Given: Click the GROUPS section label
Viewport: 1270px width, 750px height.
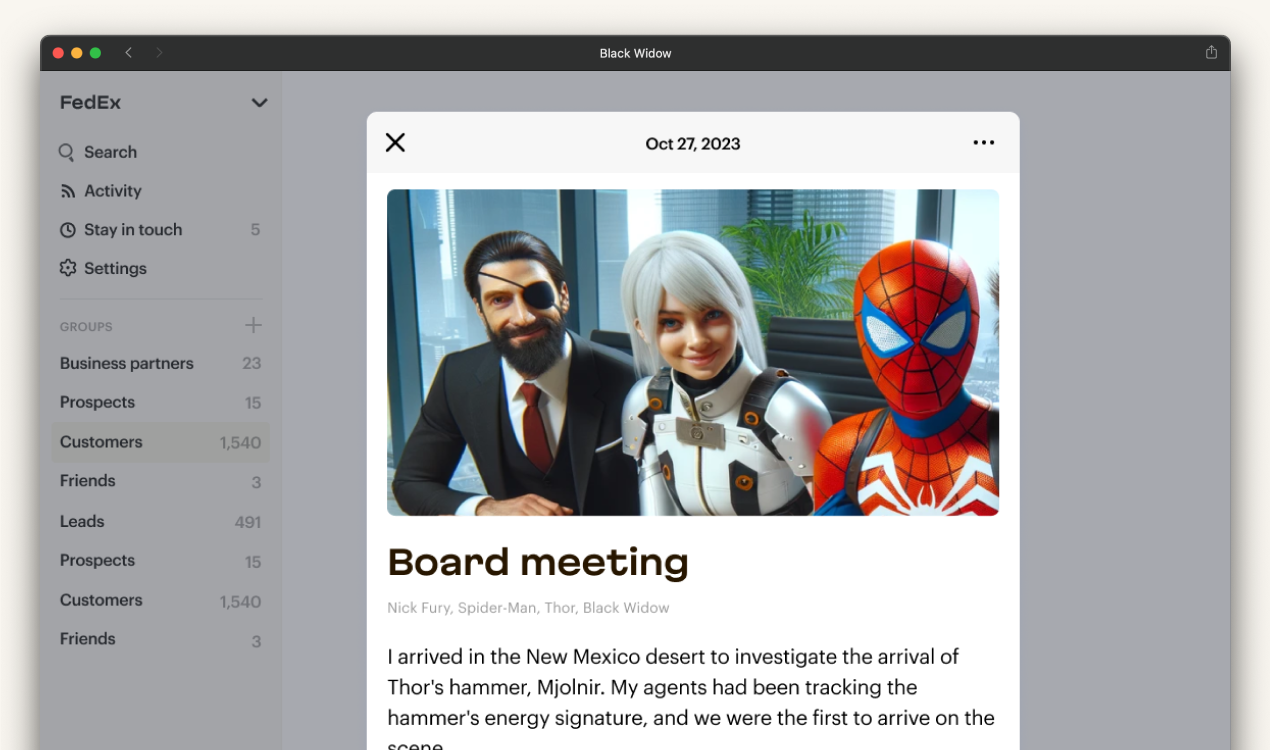Looking at the screenshot, I should pos(86,327).
